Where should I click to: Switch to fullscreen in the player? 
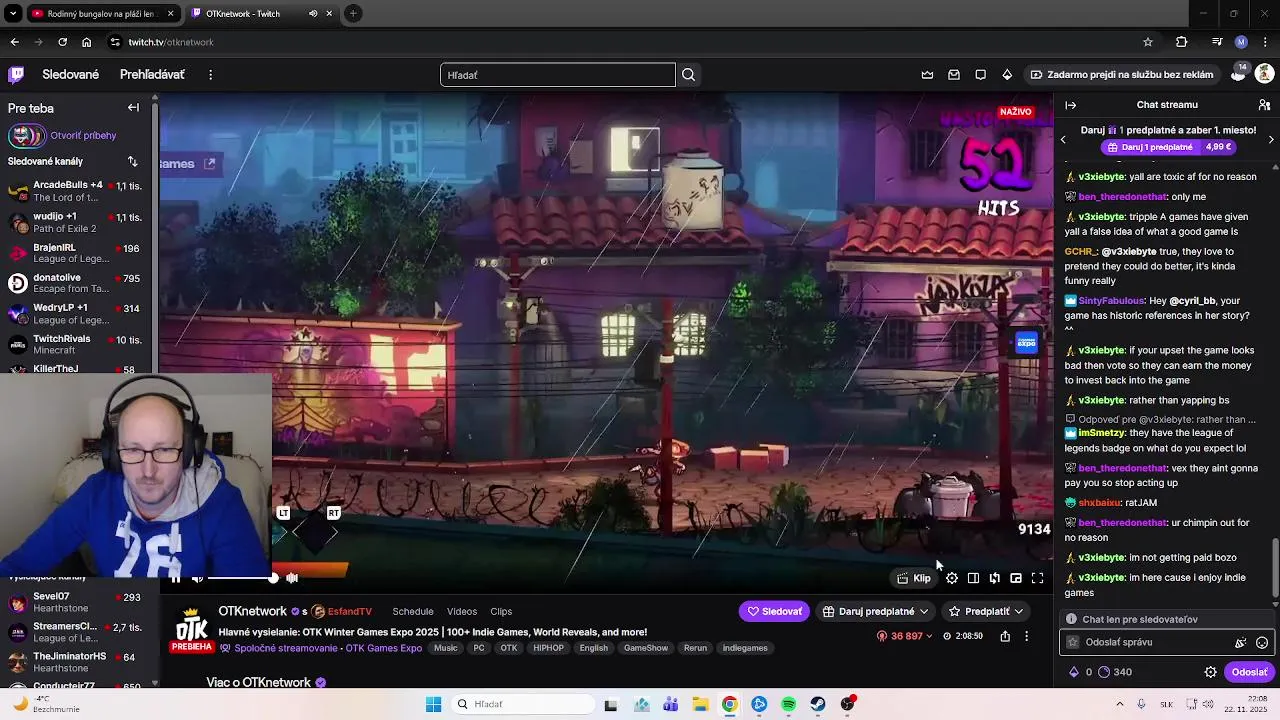tap(1037, 578)
